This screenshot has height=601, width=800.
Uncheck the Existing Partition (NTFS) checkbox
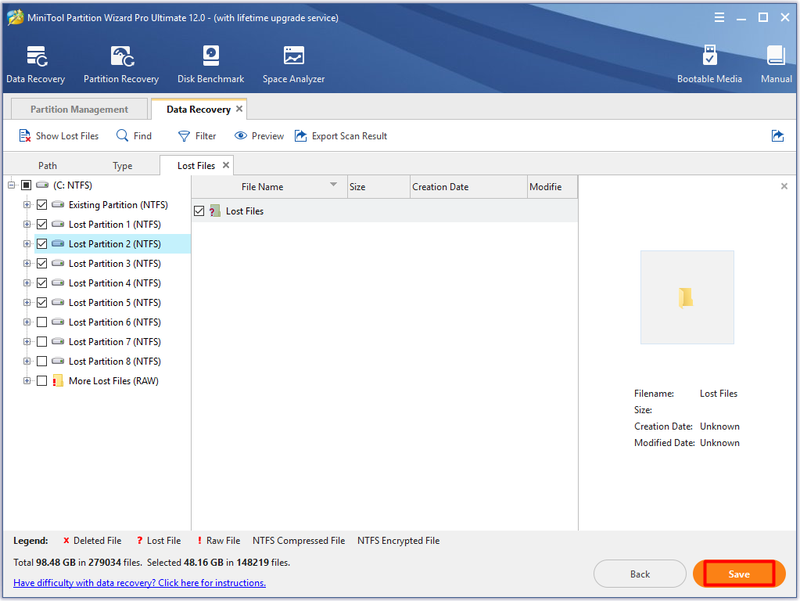point(42,205)
